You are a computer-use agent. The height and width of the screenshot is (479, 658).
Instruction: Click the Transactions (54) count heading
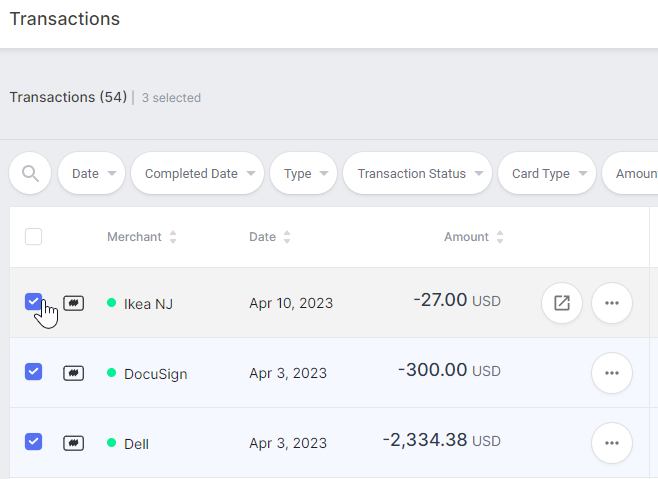68,97
